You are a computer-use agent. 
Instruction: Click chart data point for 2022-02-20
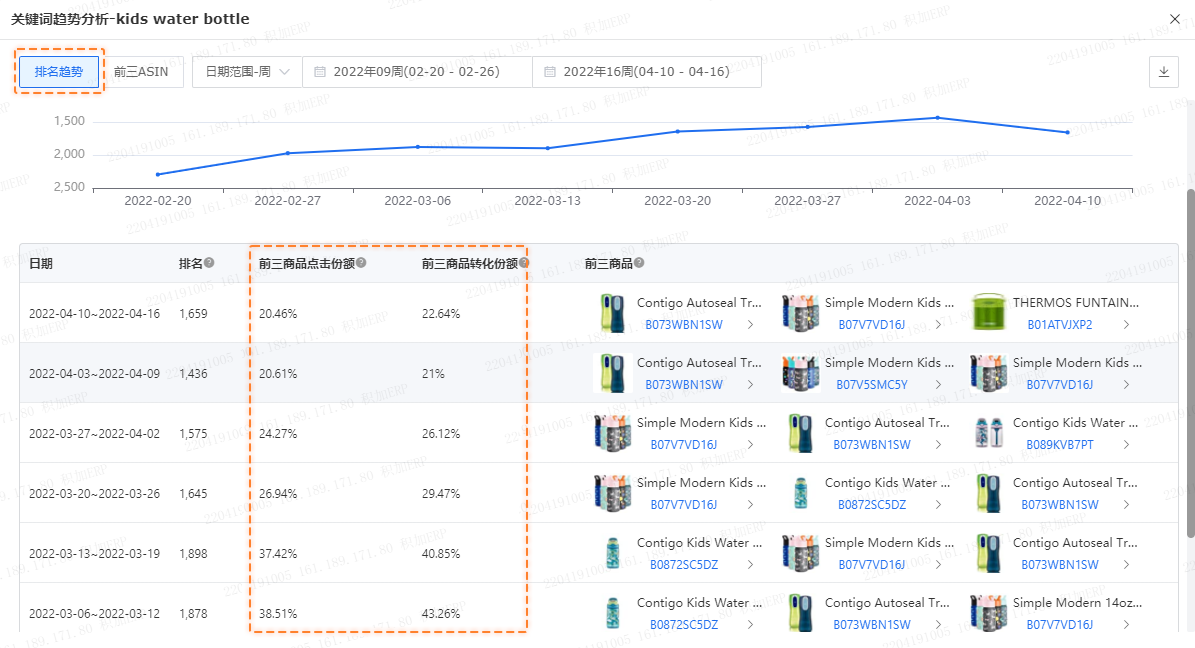click(x=158, y=175)
